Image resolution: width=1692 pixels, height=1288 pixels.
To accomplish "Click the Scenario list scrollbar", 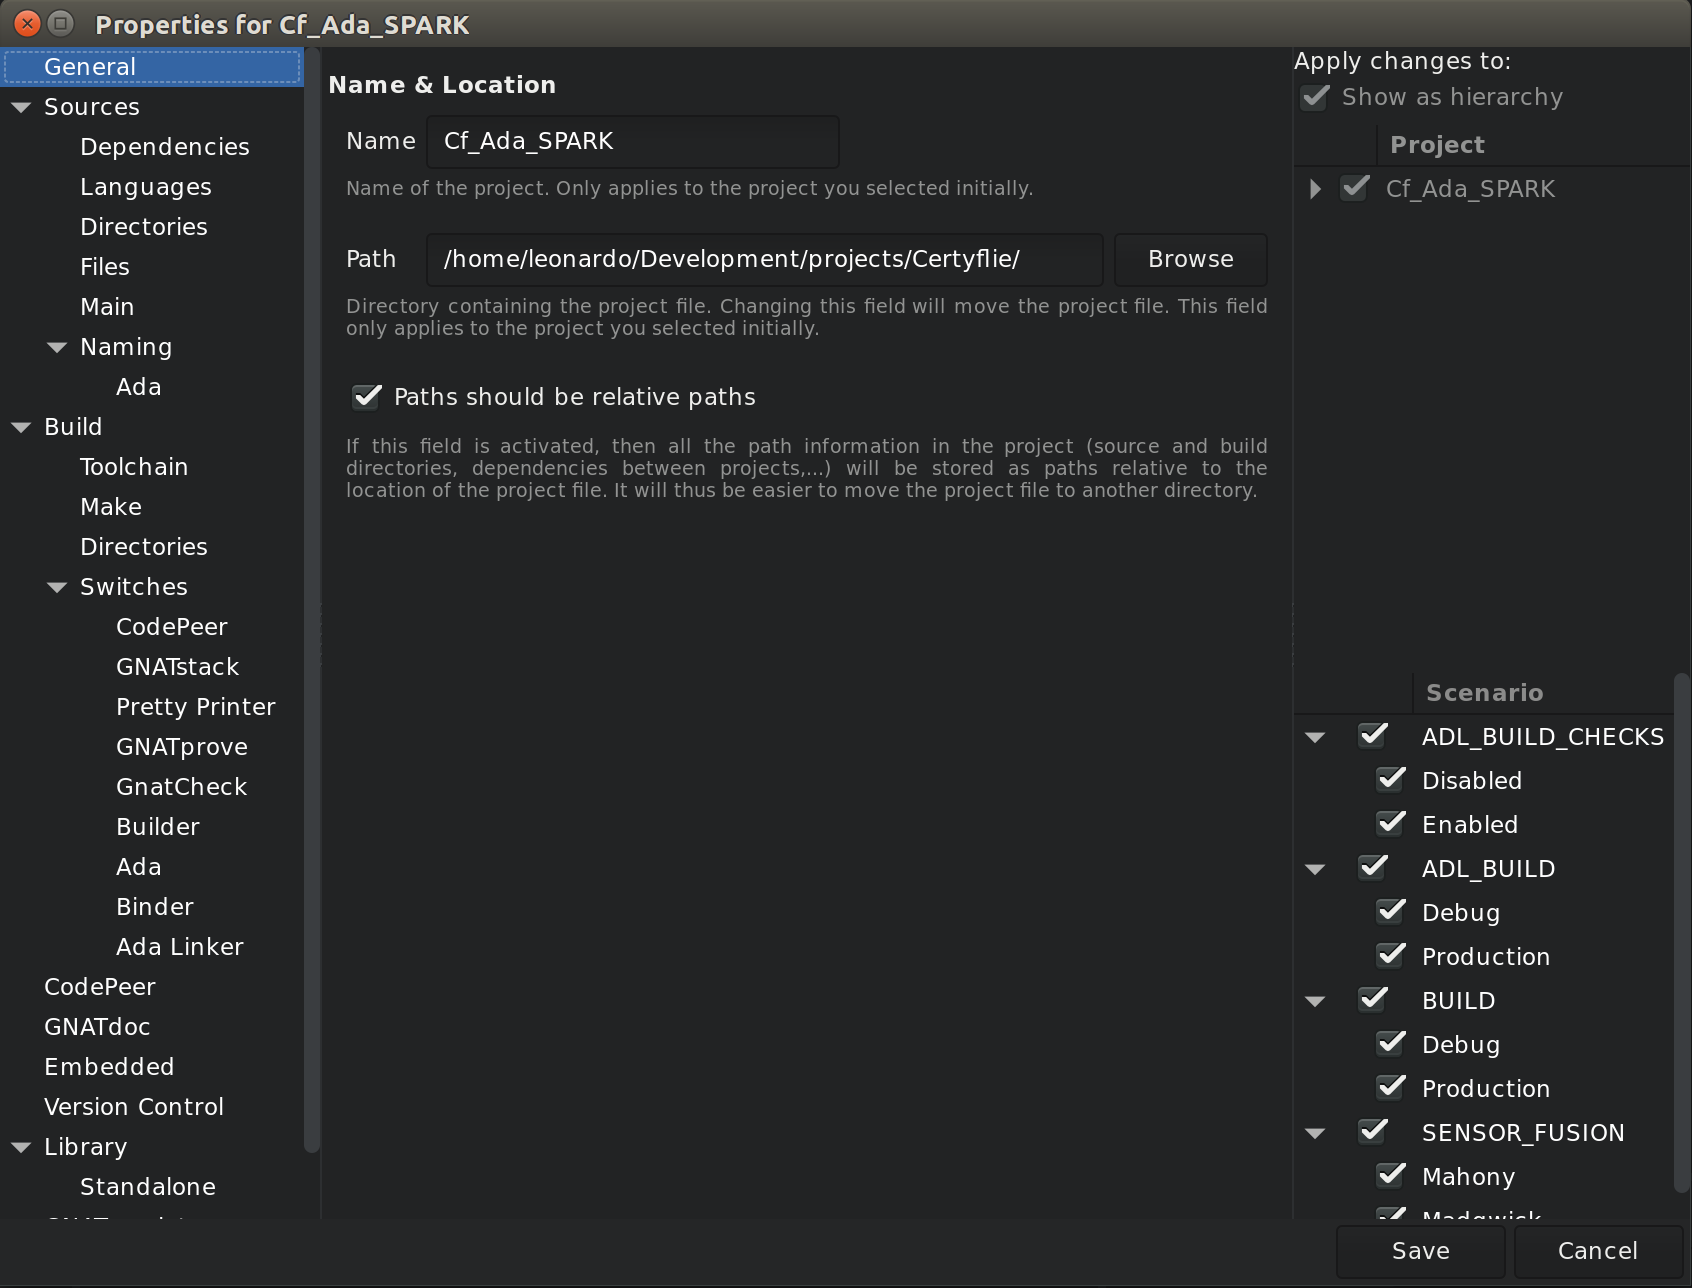I will point(1682,934).
